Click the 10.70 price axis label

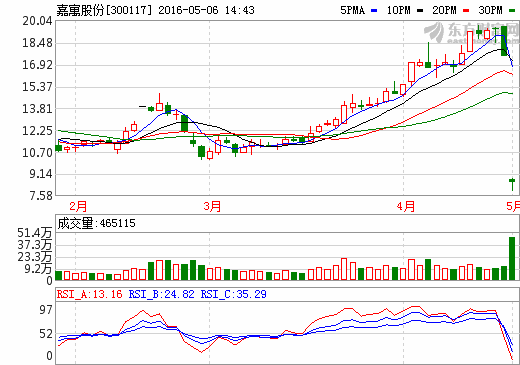coord(37,153)
